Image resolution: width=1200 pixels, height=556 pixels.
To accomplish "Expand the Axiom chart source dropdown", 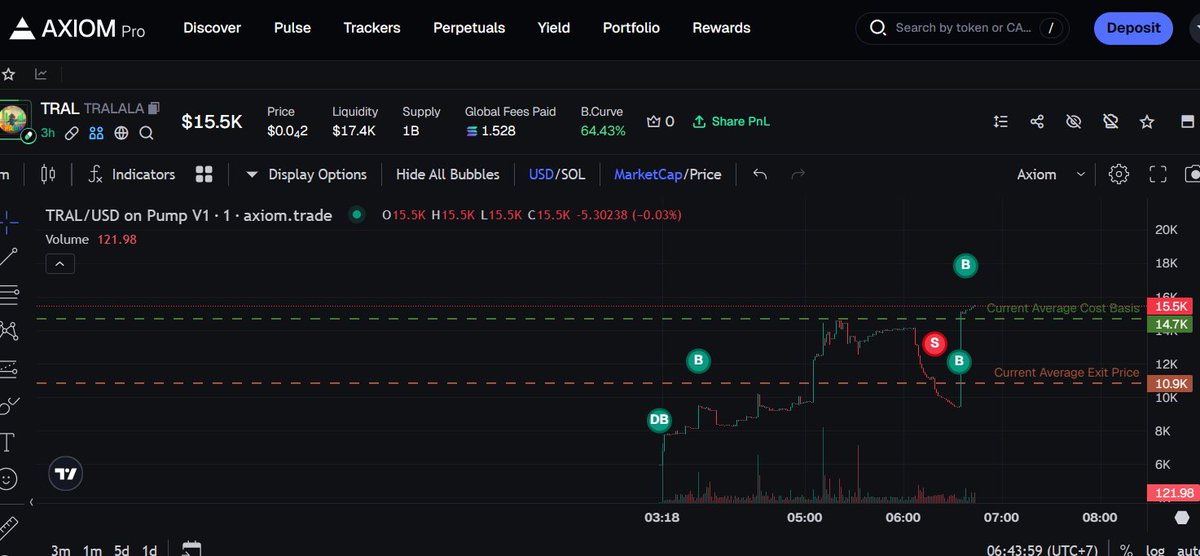I will 1051,174.
